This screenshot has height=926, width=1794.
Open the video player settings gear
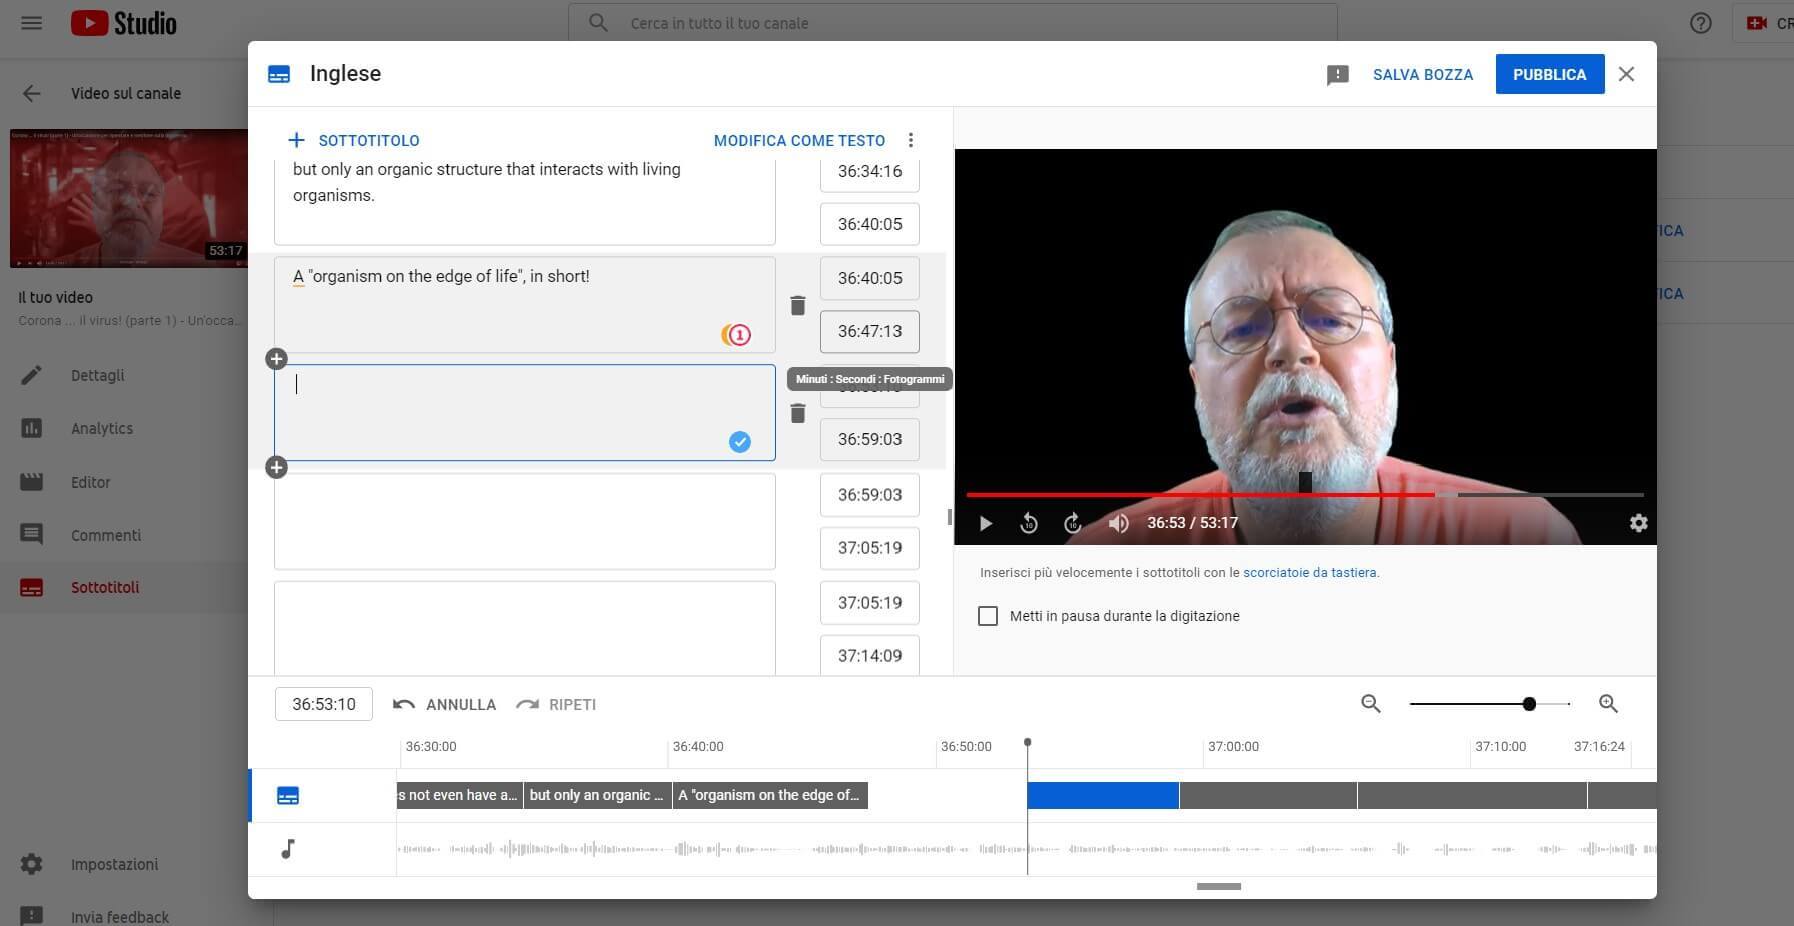click(x=1638, y=523)
